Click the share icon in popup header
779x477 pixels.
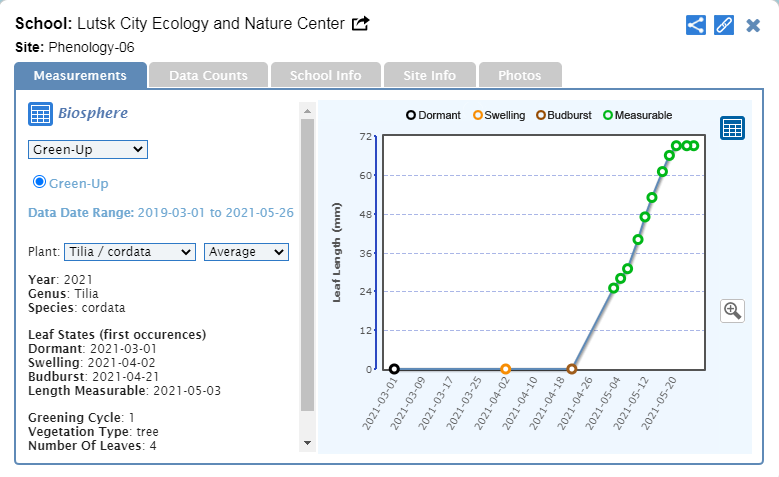pyautogui.click(x=696, y=25)
